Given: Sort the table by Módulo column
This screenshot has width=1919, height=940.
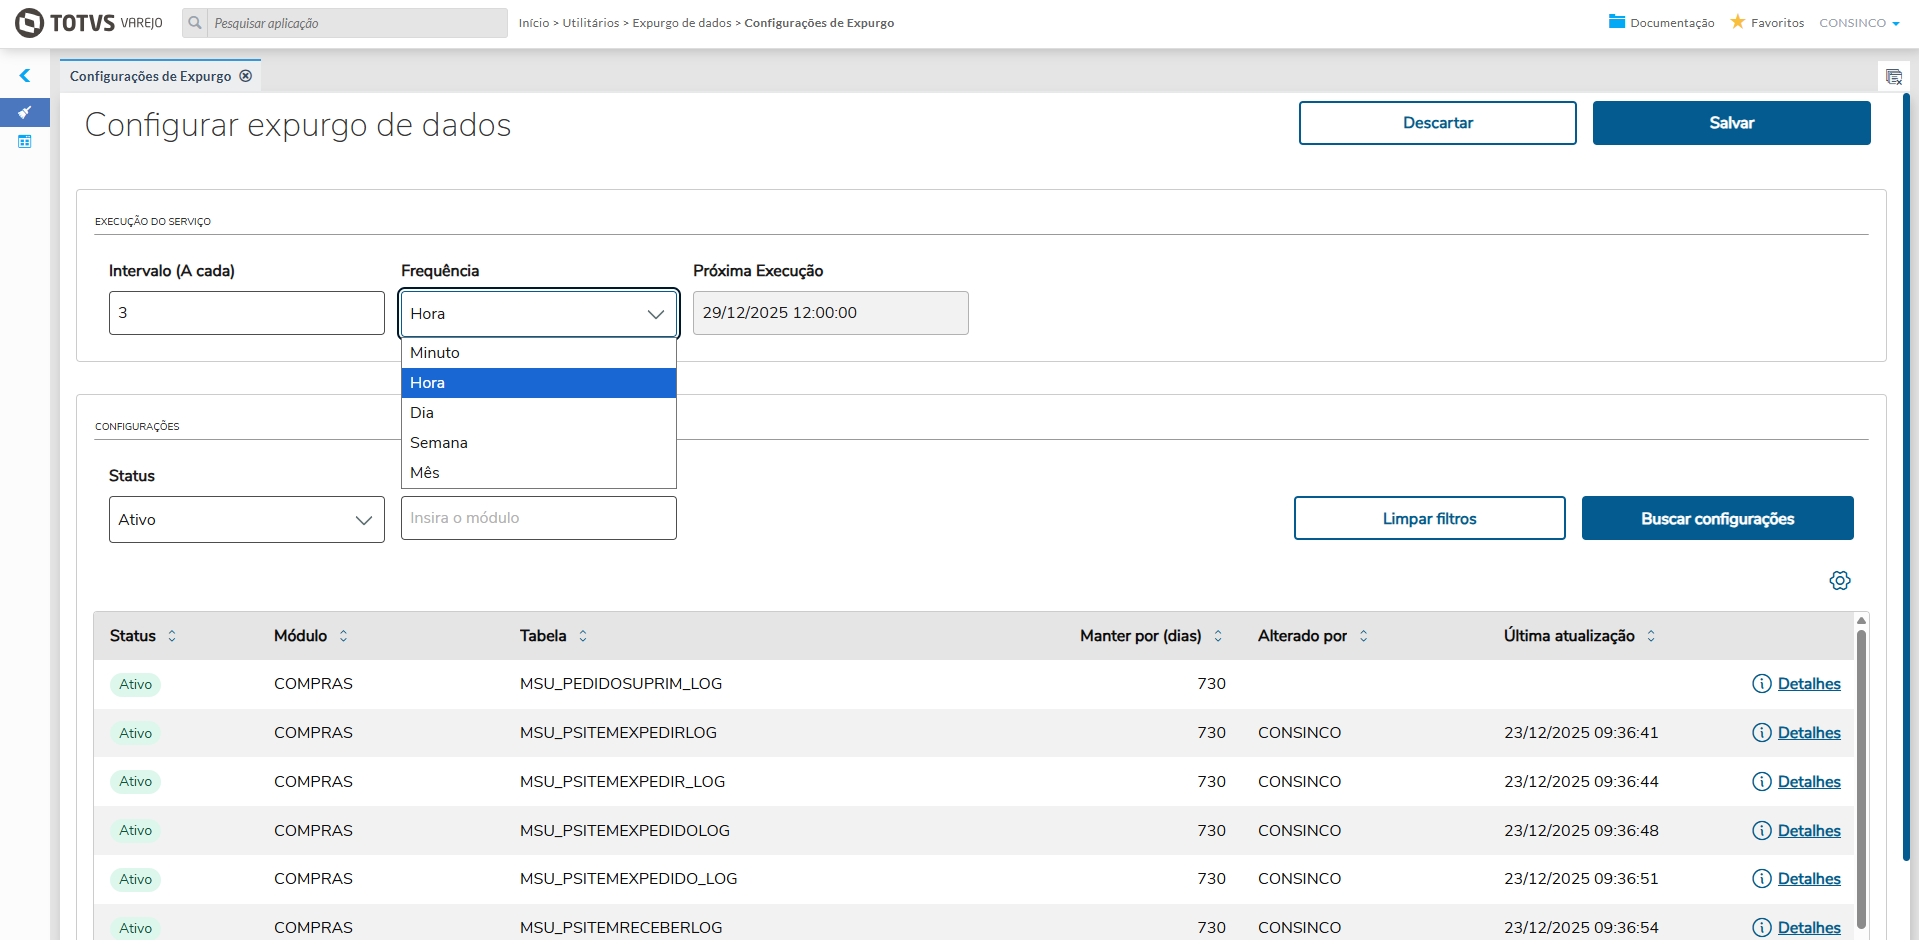Looking at the screenshot, I should pyautogui.click(x=343, y=636).
